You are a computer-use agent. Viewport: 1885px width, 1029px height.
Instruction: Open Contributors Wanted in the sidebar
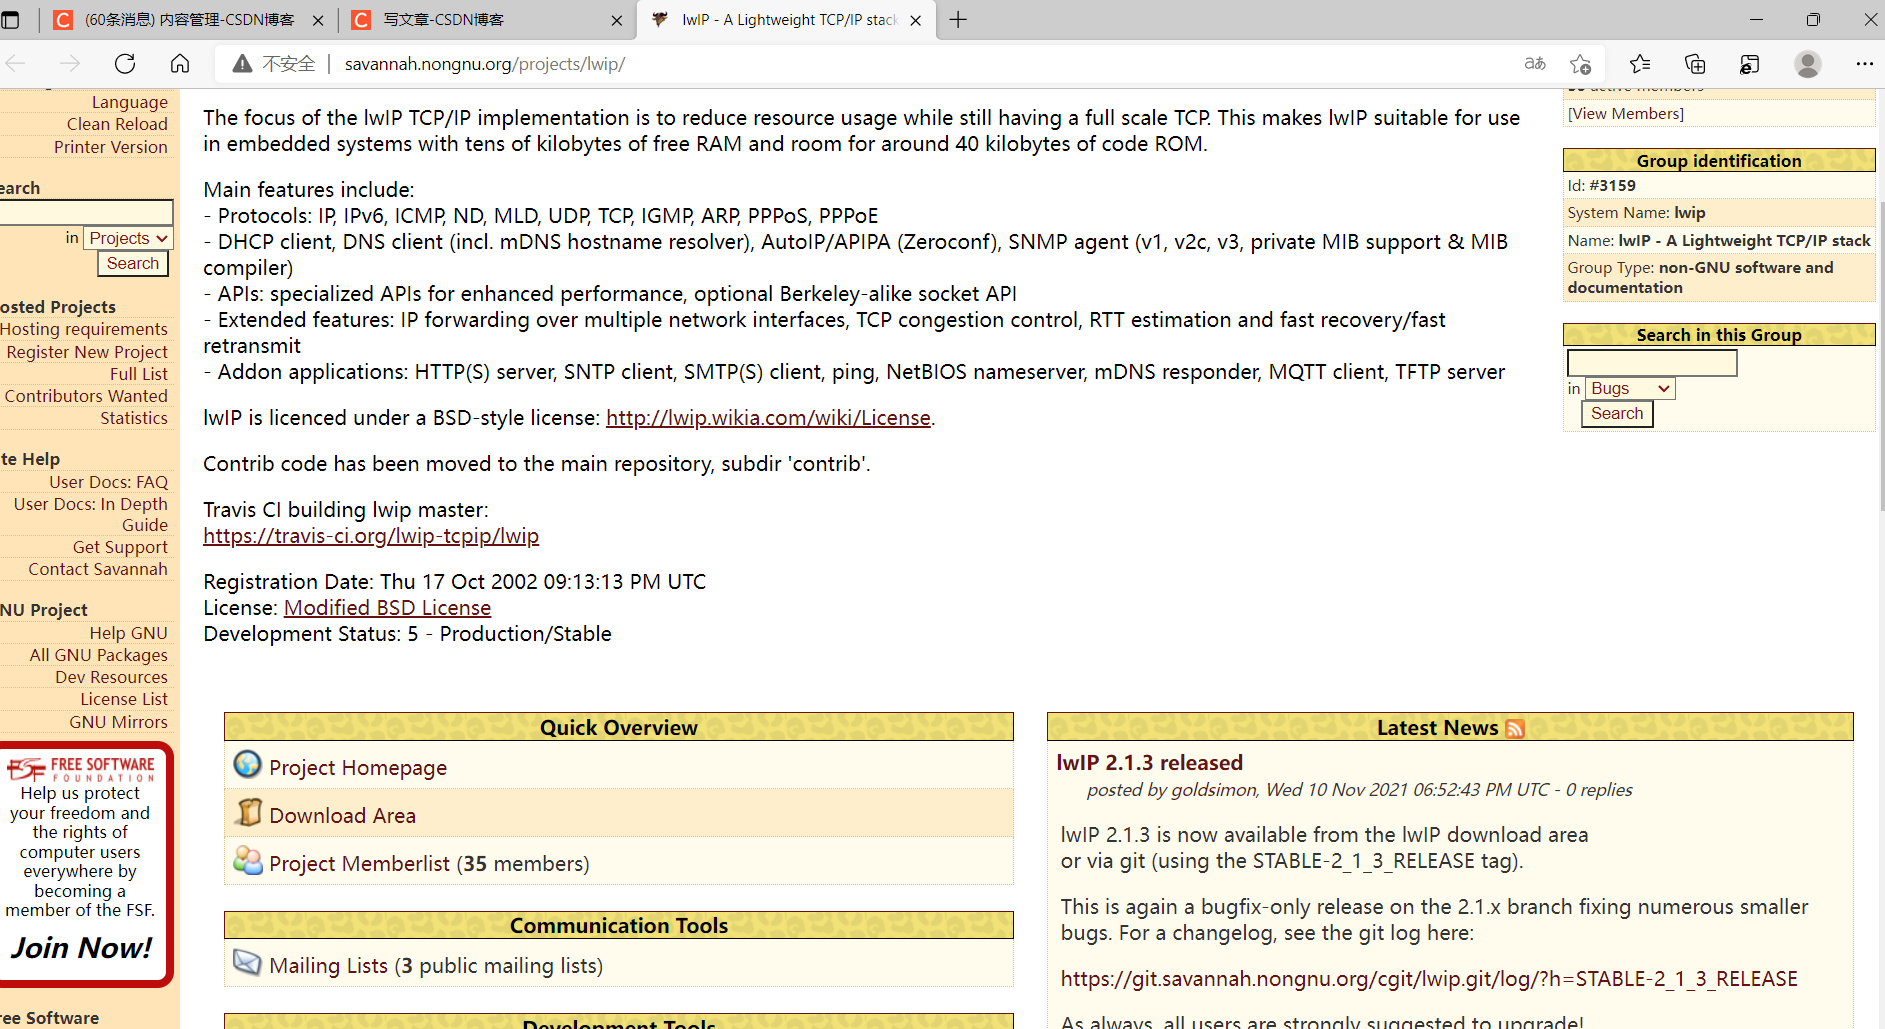tap(86, 396)
